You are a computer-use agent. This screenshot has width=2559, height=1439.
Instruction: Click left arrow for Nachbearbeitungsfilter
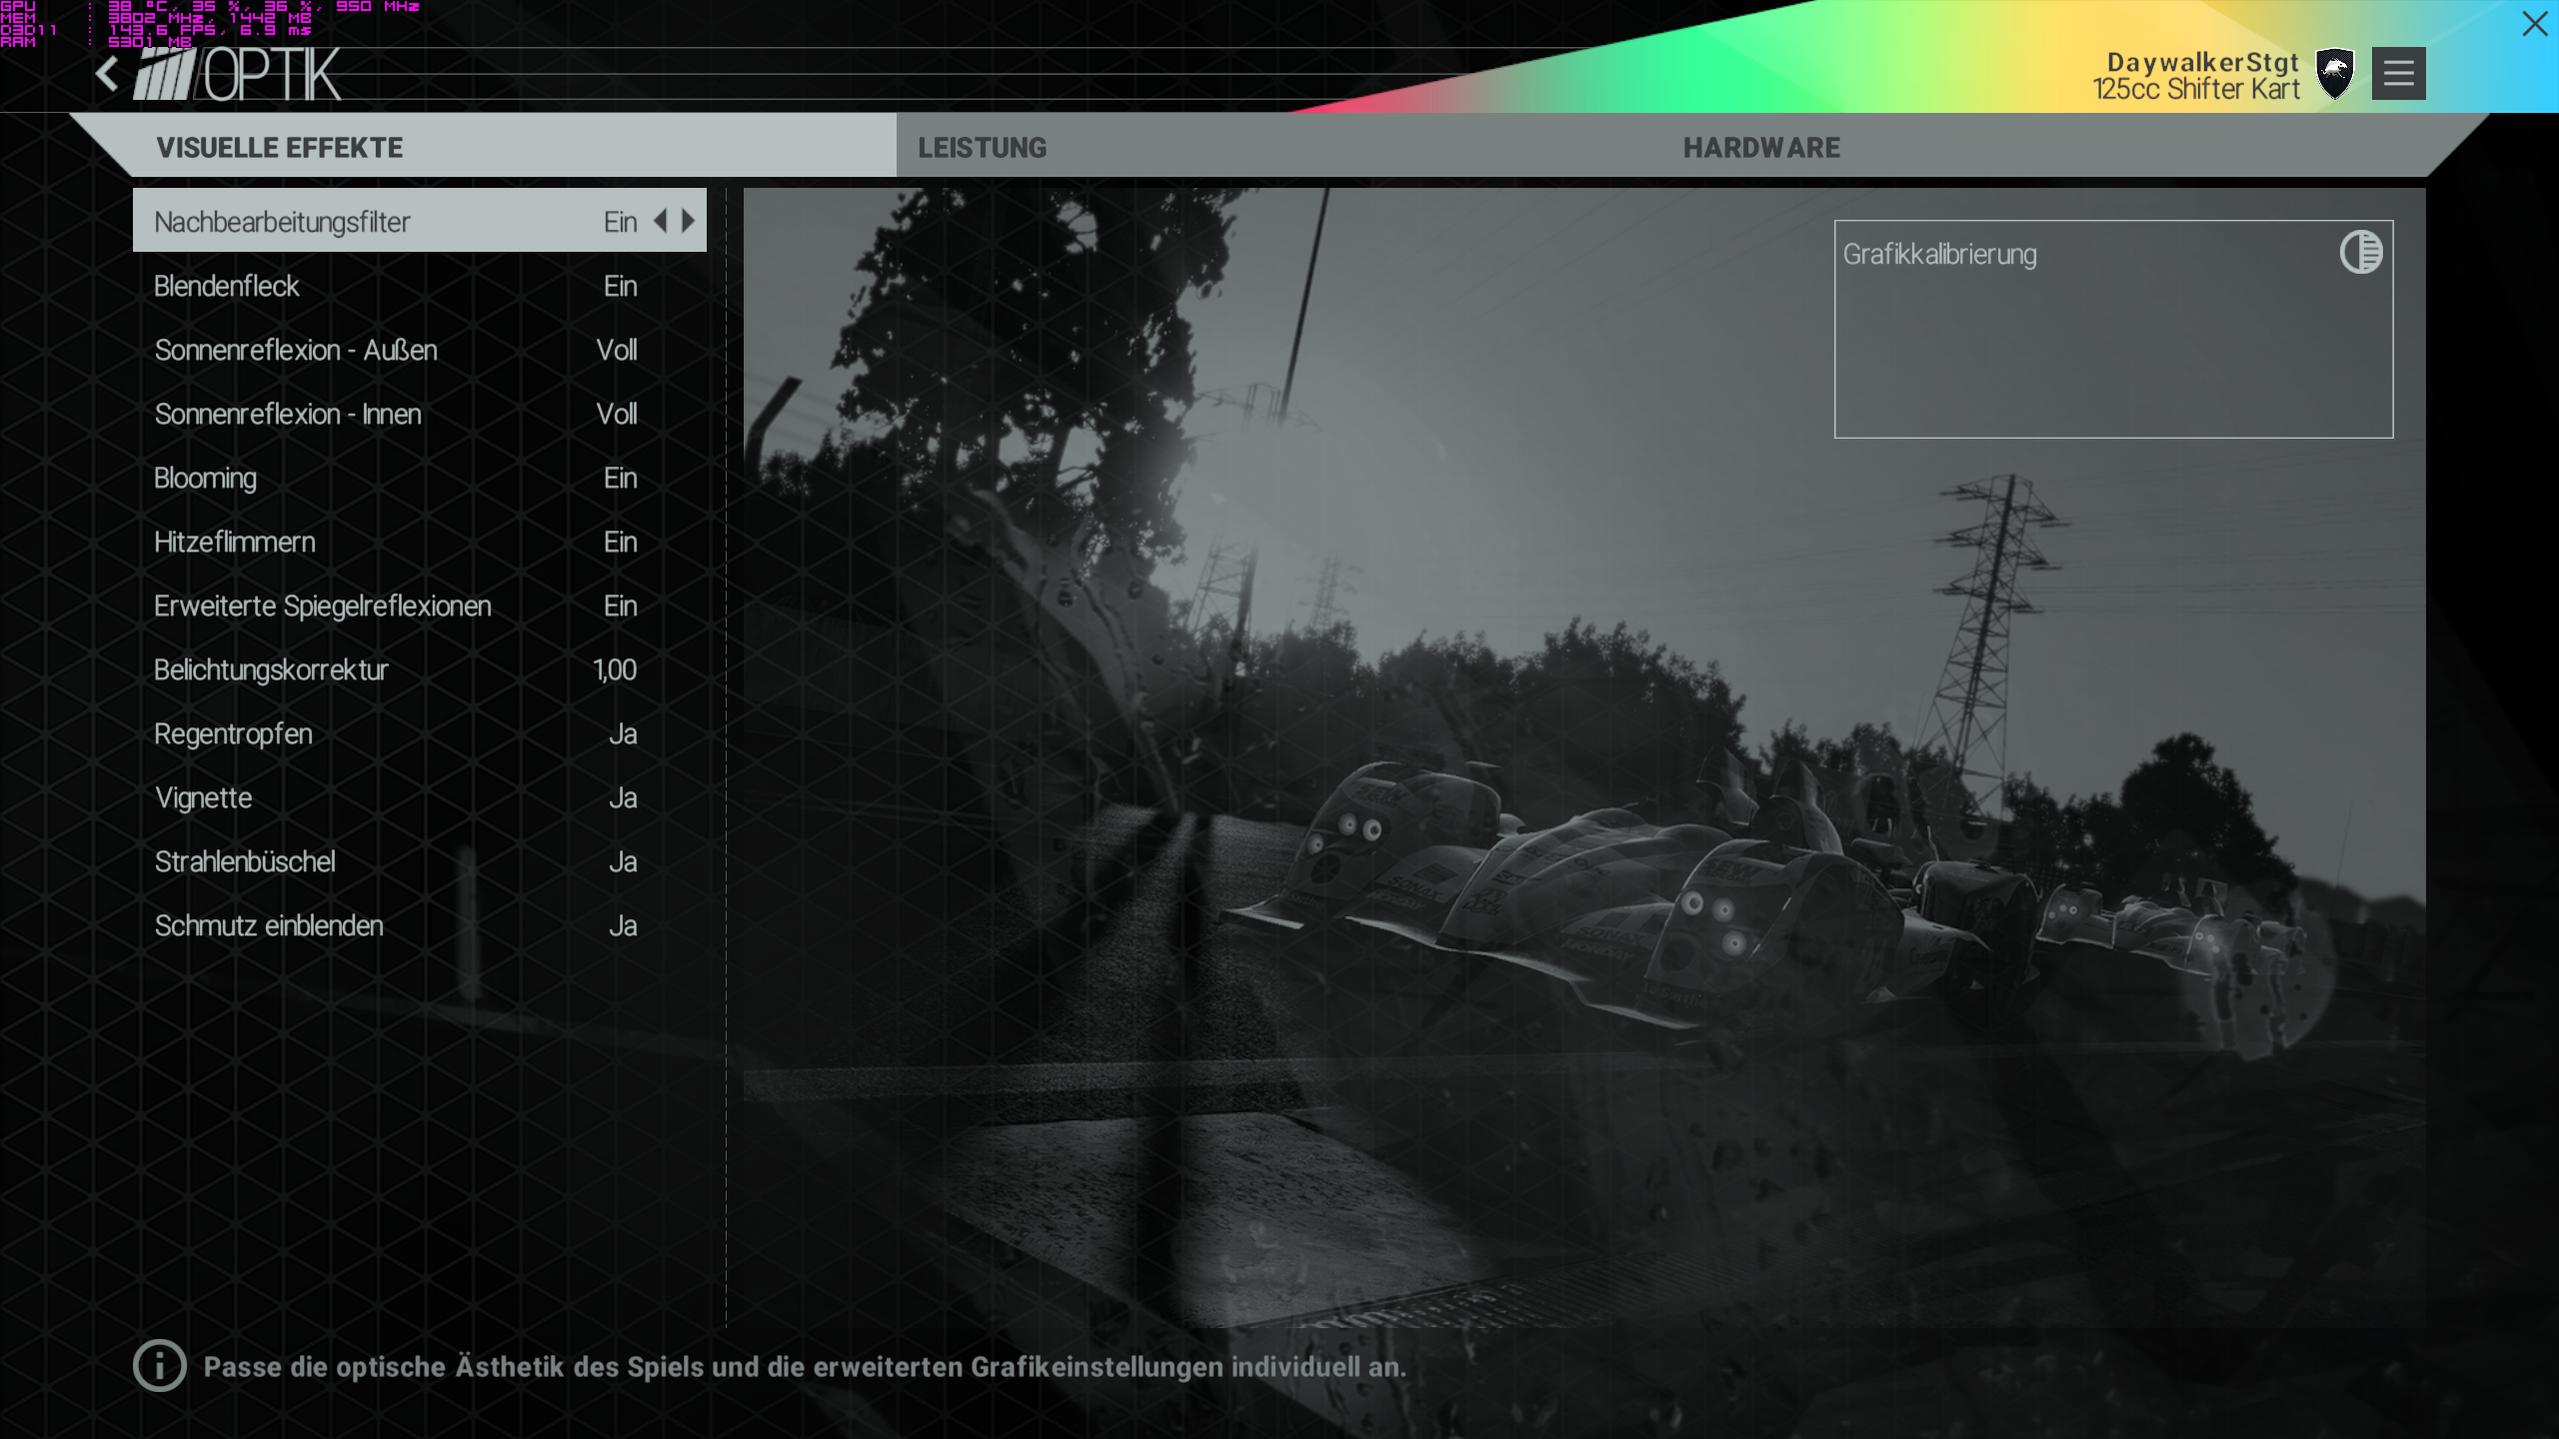click(x=660, y=221)
